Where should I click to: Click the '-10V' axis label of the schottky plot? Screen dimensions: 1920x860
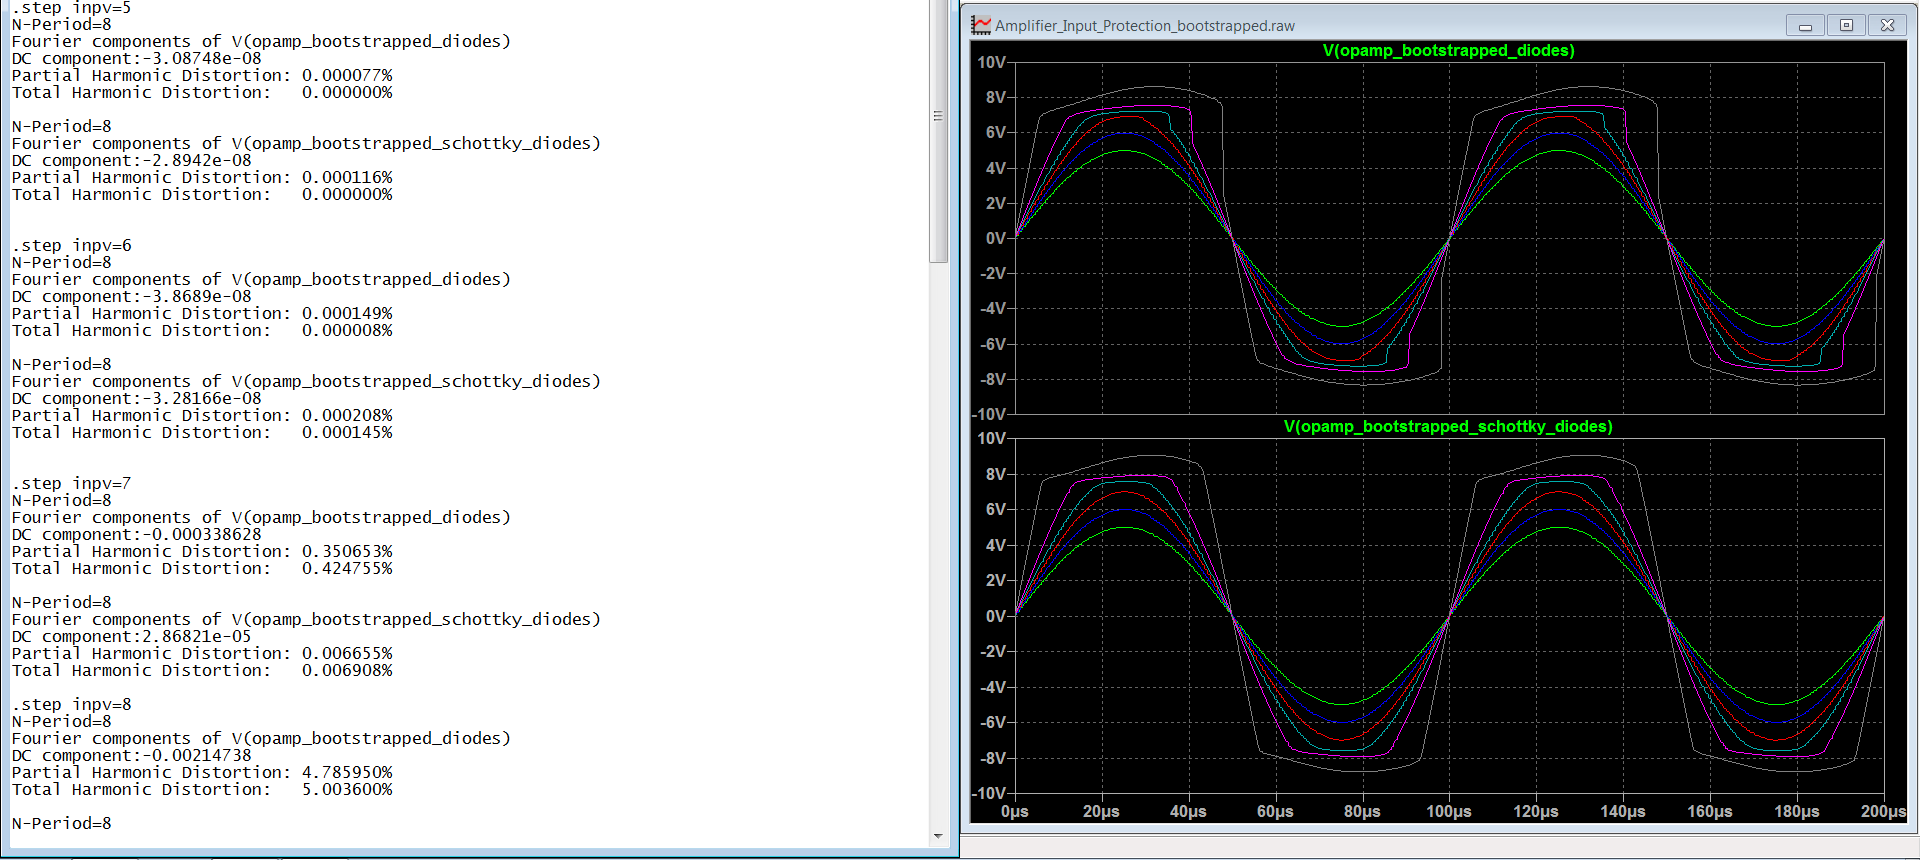coord(989,793)
